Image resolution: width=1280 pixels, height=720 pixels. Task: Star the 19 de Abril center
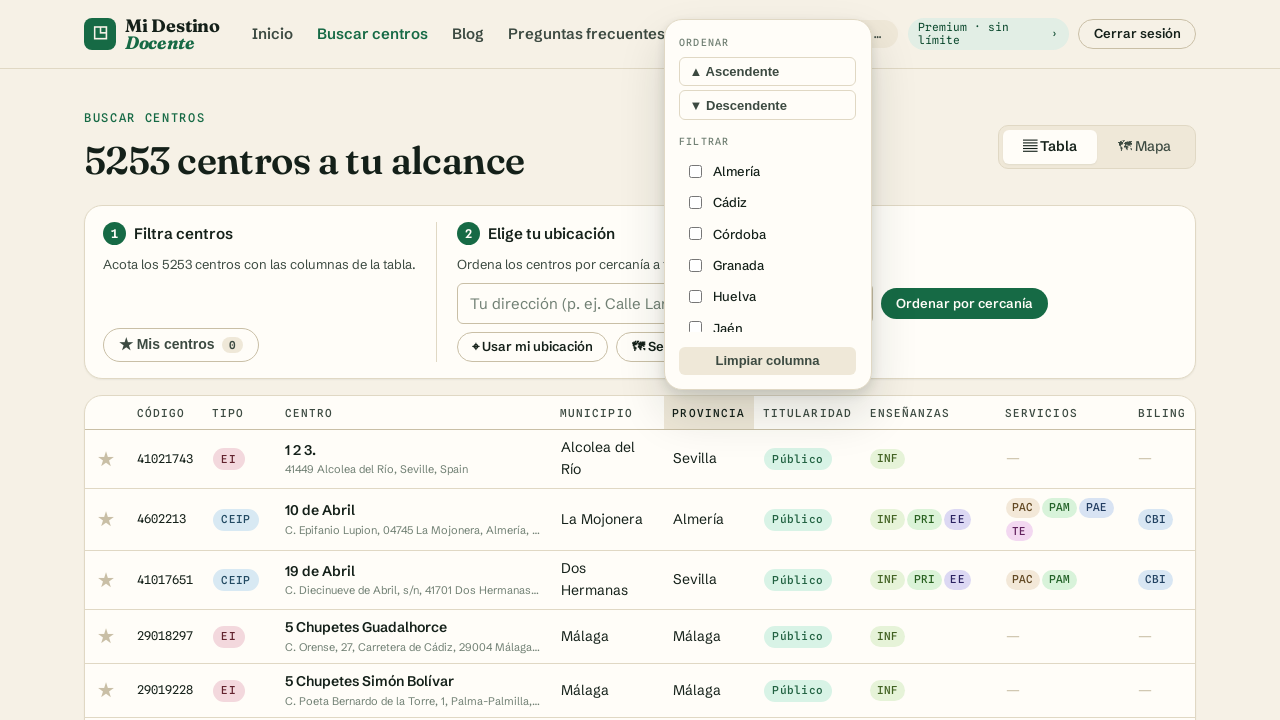tap(106, 580)
